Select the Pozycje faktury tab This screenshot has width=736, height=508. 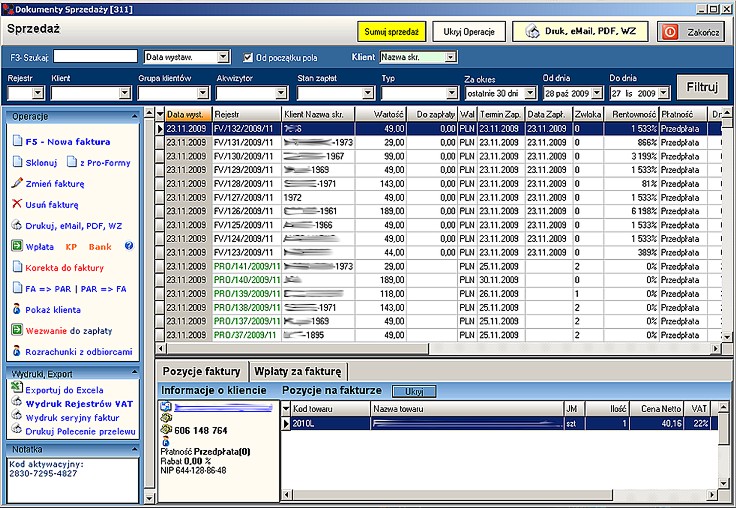204,372
